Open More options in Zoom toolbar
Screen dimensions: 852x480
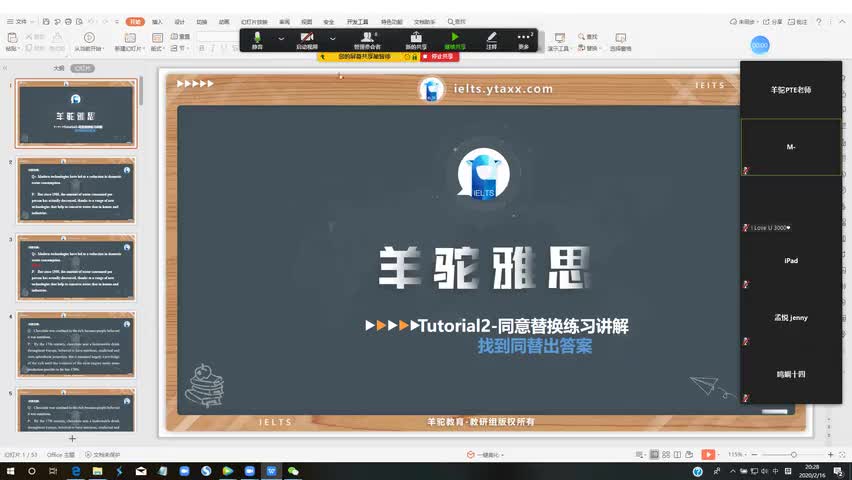pos(524,40)
